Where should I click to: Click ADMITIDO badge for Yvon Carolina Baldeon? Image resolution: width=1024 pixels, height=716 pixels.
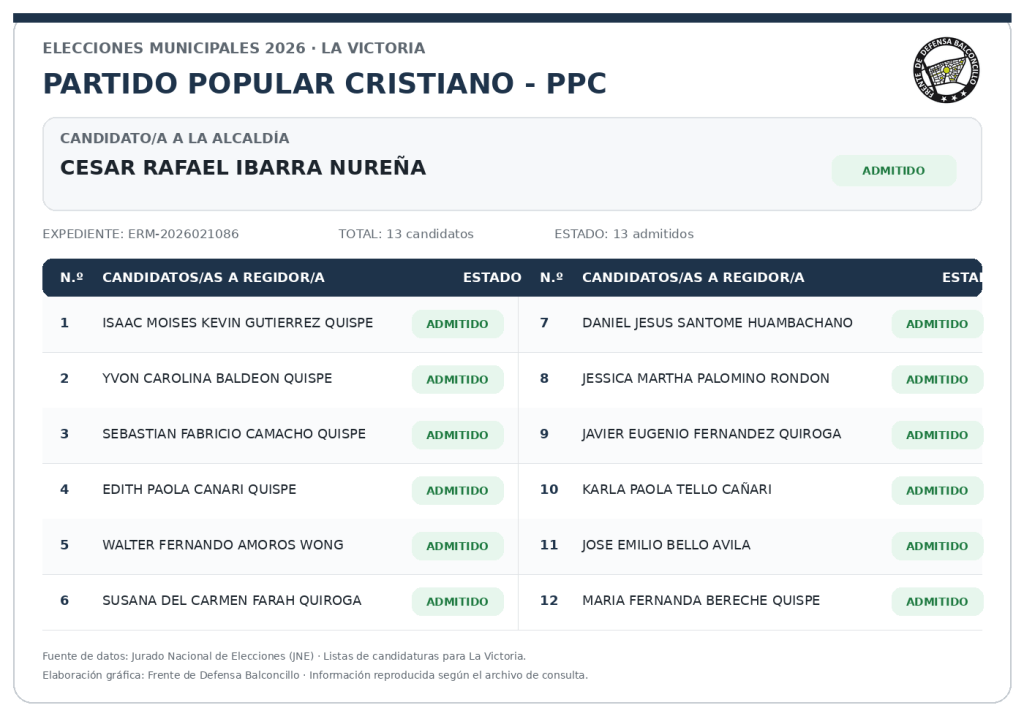pos(457,380)
